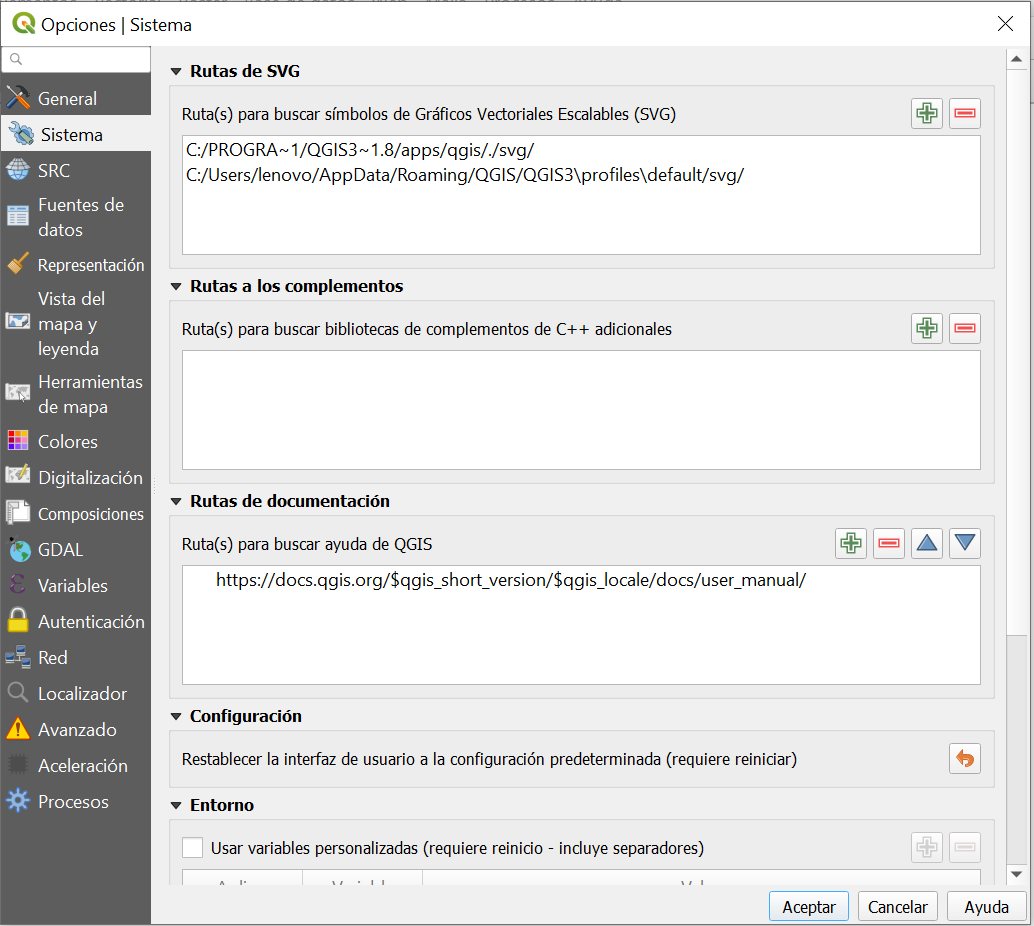
Task: Collapse the Entorno section
Action: (x=176, y=805)
